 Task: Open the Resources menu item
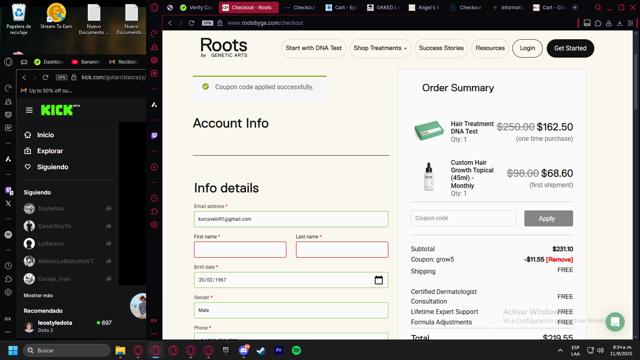click(490, 48)
